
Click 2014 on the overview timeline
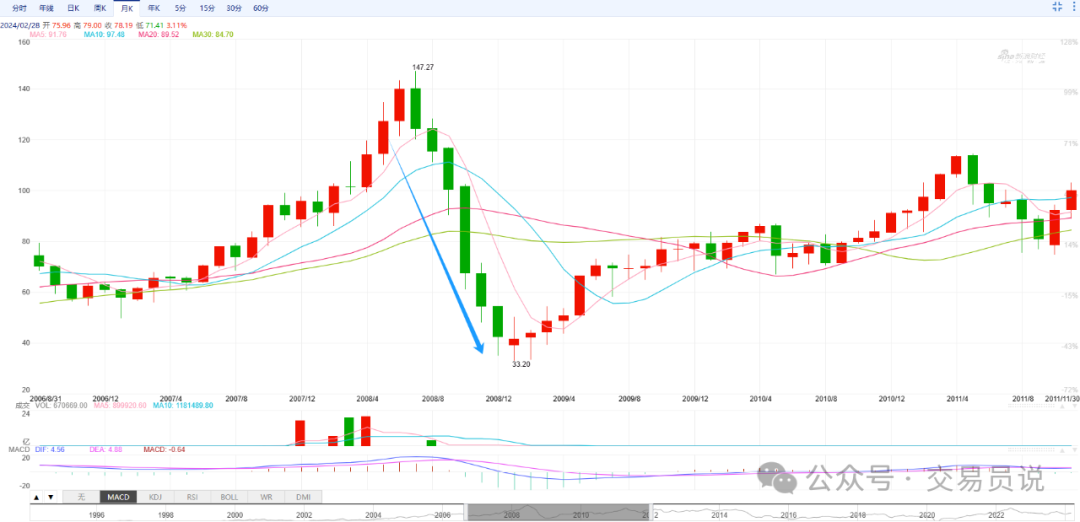coord(719,515)
